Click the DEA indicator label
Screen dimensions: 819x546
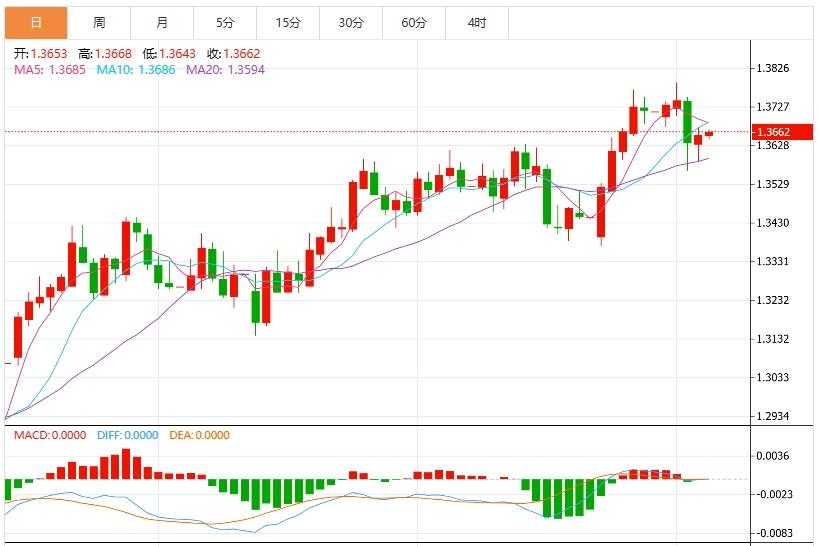pos(198,435)
